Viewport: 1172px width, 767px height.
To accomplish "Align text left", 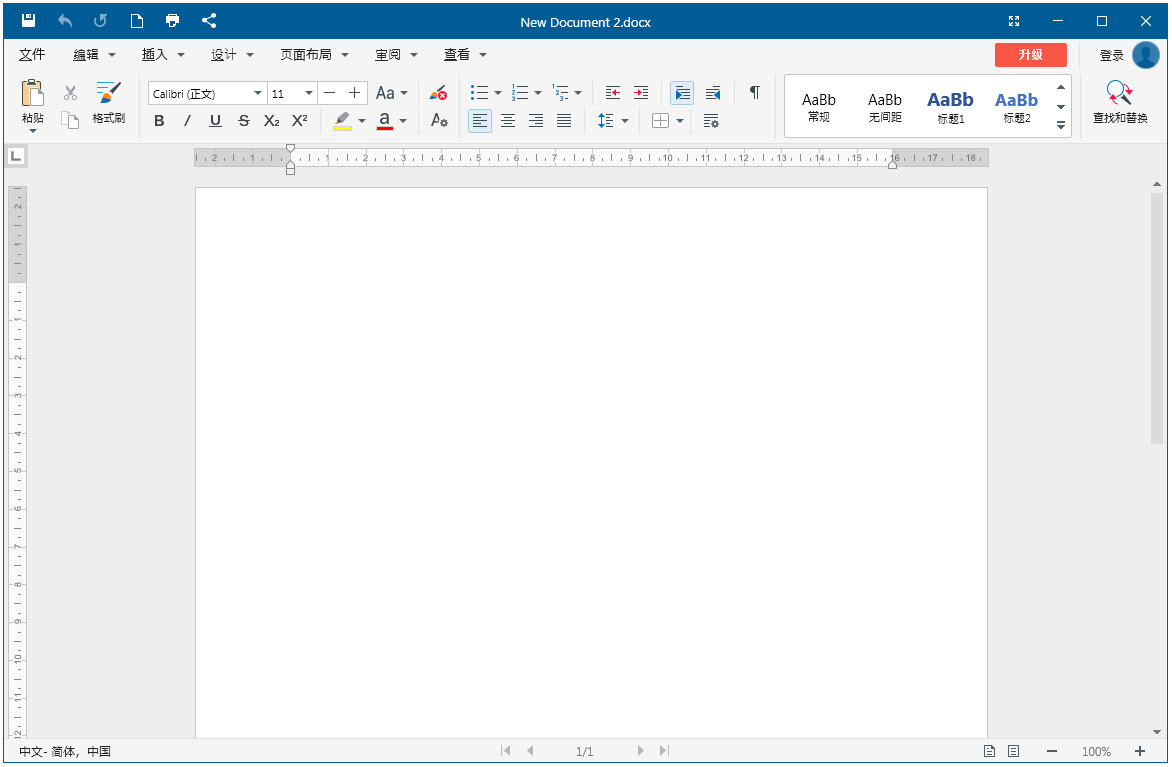I will tap(480, 120).
